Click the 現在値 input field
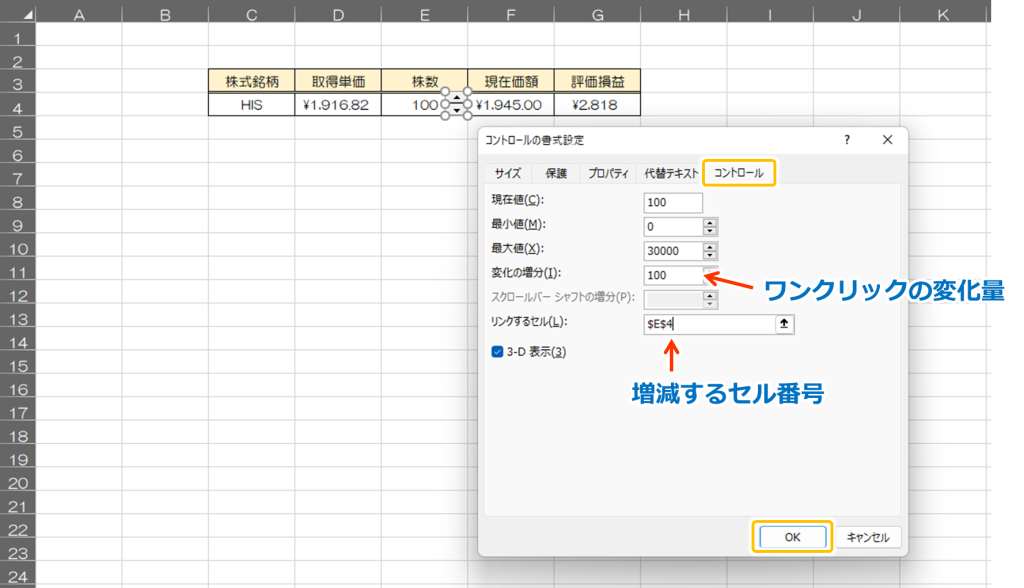The width and height of the screenshot is (1024, 588). click(x=673, y=203)
